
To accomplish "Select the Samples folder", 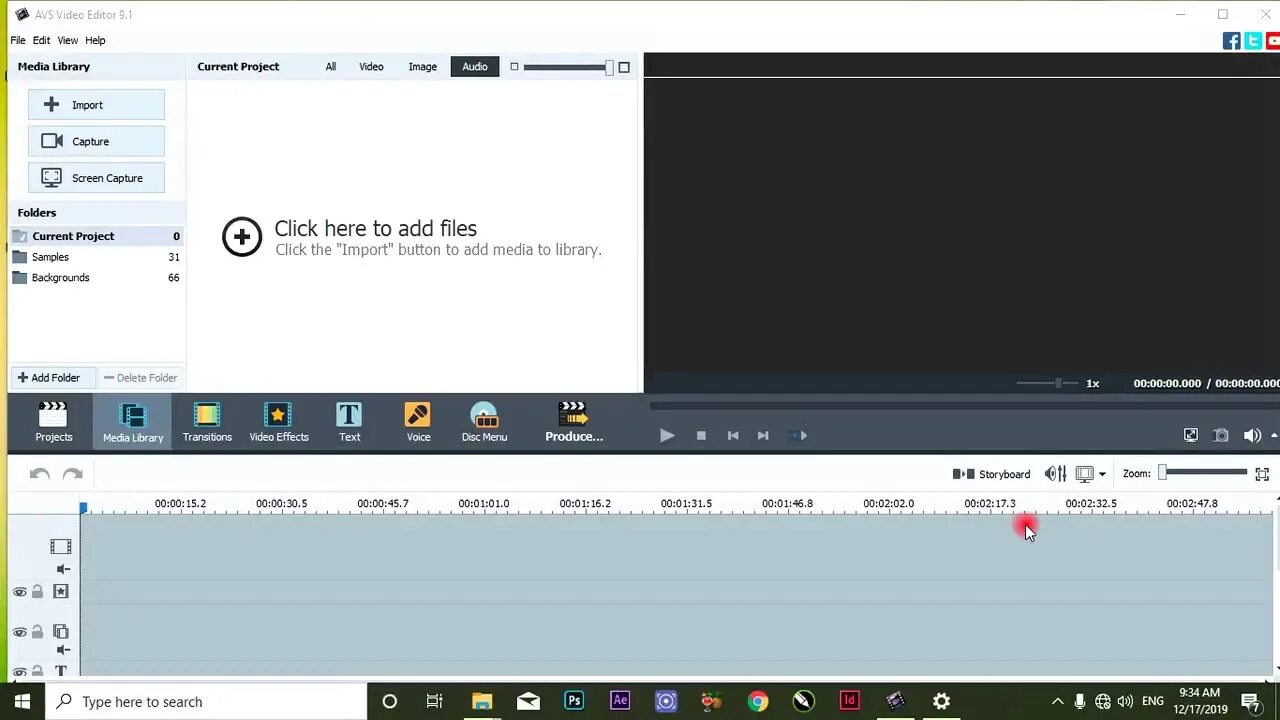I will pos(96,257).
